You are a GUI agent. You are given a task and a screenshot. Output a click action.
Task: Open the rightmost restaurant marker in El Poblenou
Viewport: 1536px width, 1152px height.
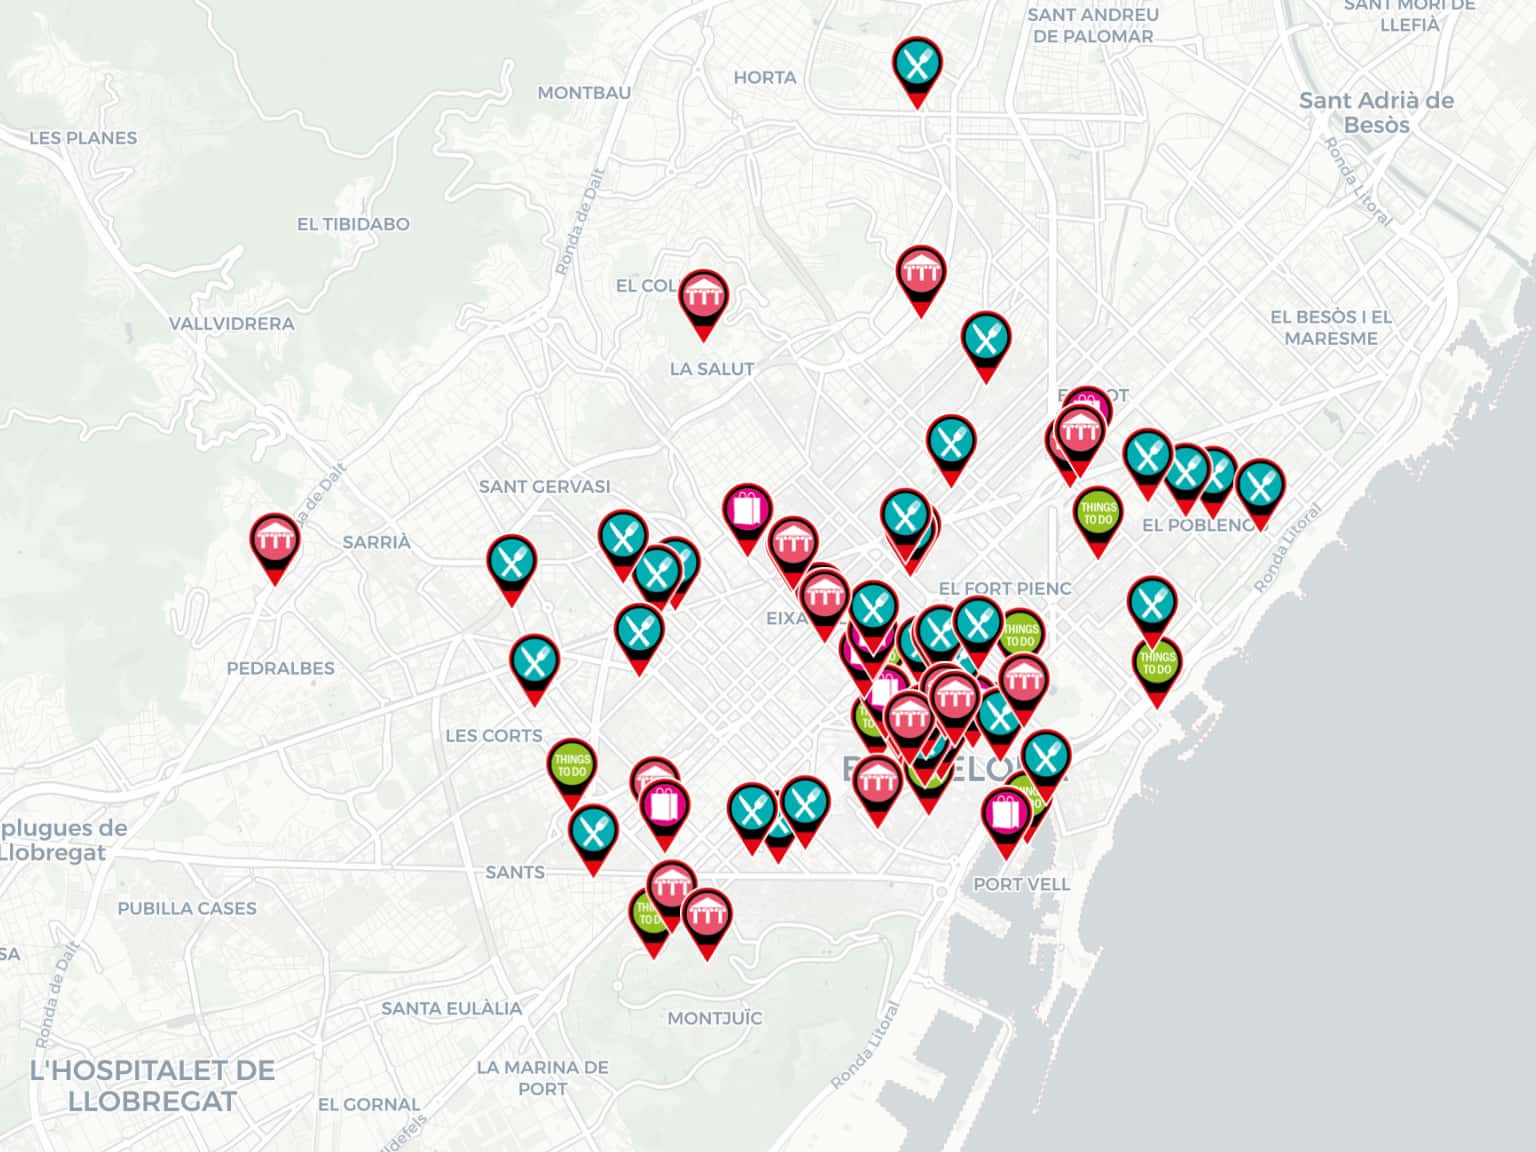1259,486
